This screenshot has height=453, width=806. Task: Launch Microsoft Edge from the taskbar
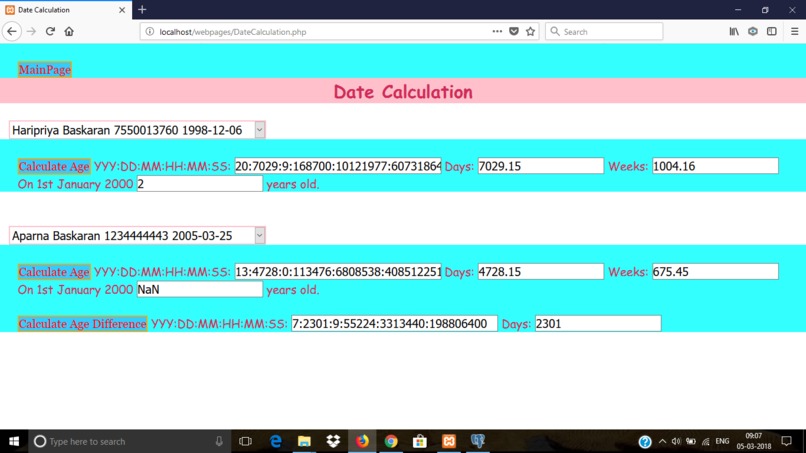point(276,441)
